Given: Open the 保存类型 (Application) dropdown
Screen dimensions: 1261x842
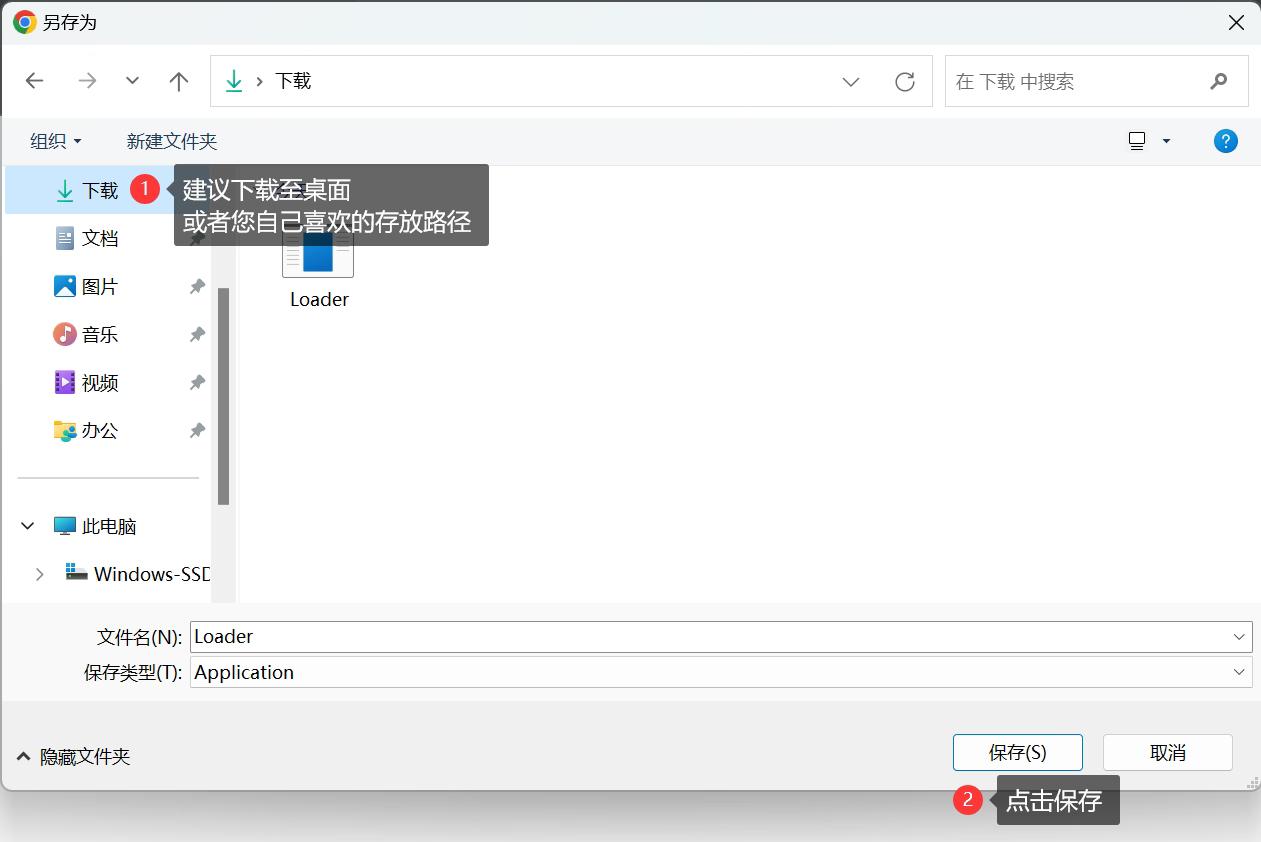Looking at the screenshot, I should click(x=1239, y=672).
